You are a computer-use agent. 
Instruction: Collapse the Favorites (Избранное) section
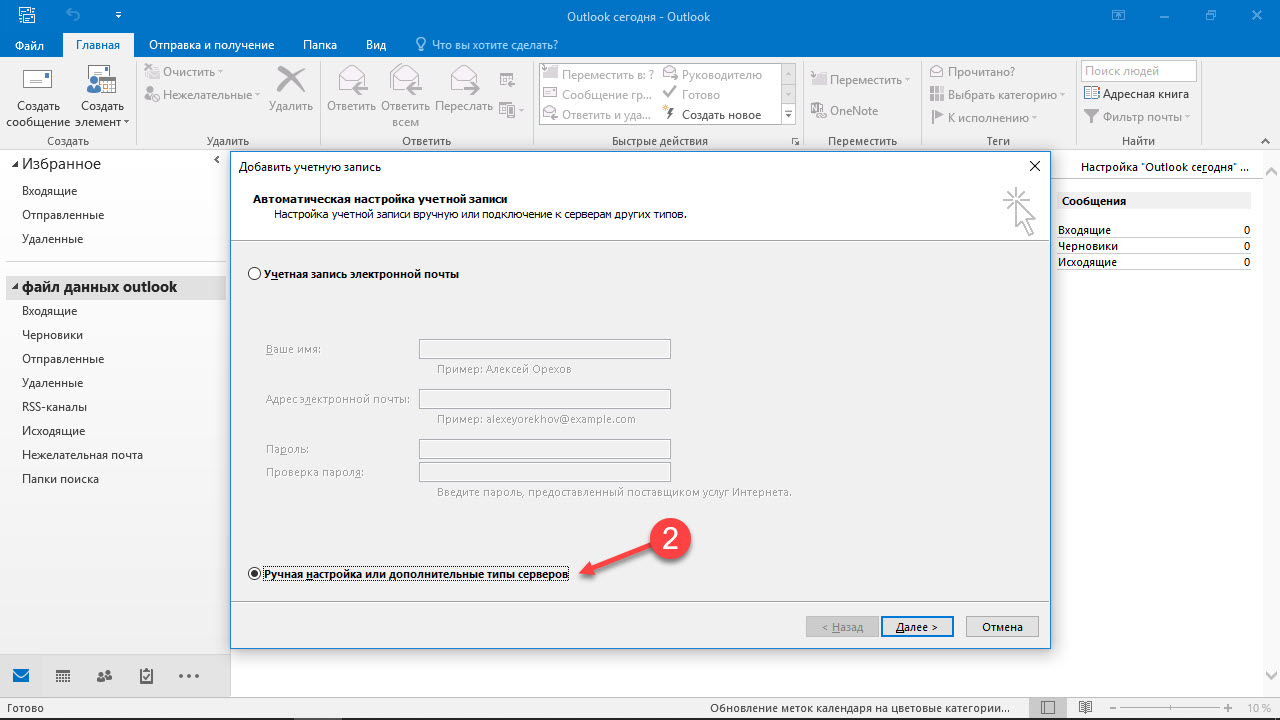(15, 164)
